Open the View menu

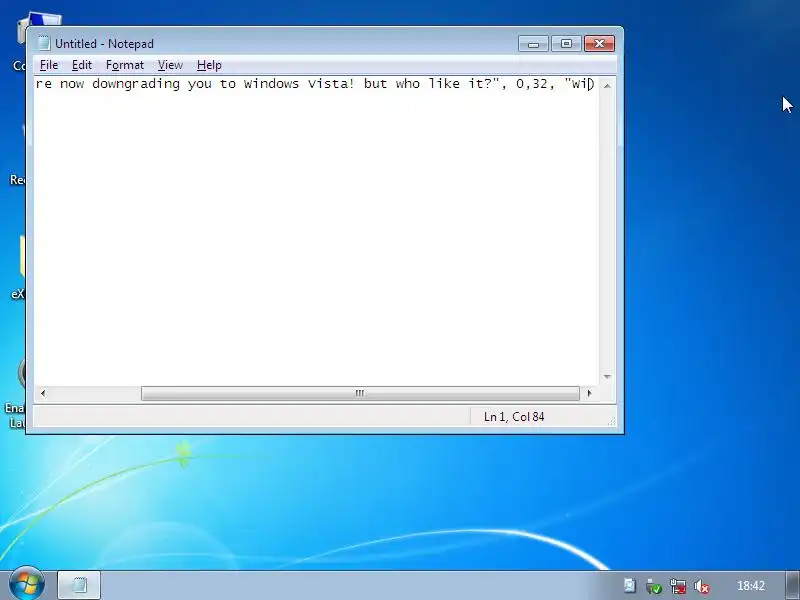(170, 65)
